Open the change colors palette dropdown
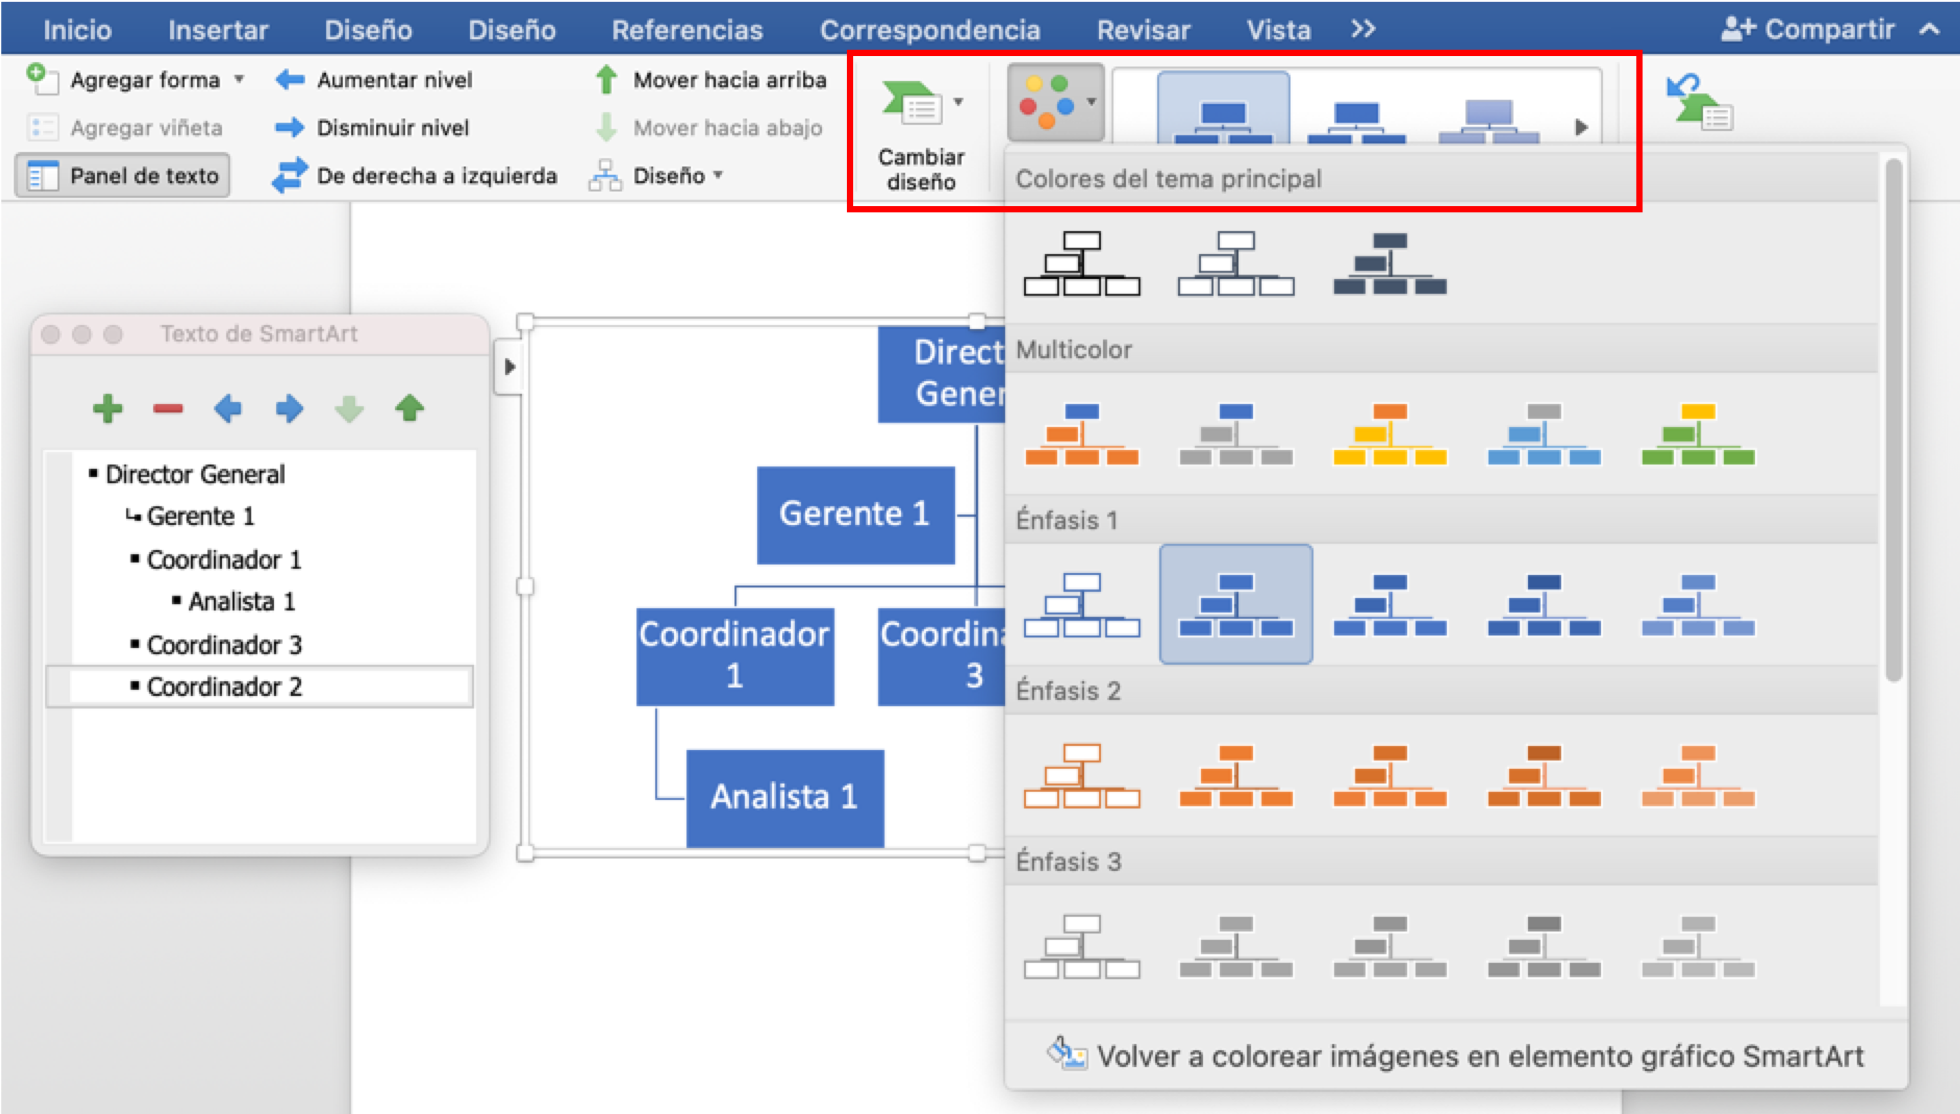The height and width of the screenshot is (1114, 1960). (1056, 102)
